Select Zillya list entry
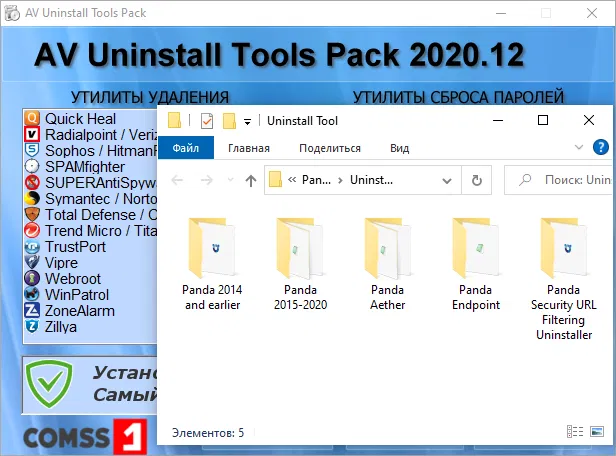This screenshot has width=616, height=456. 60,327
